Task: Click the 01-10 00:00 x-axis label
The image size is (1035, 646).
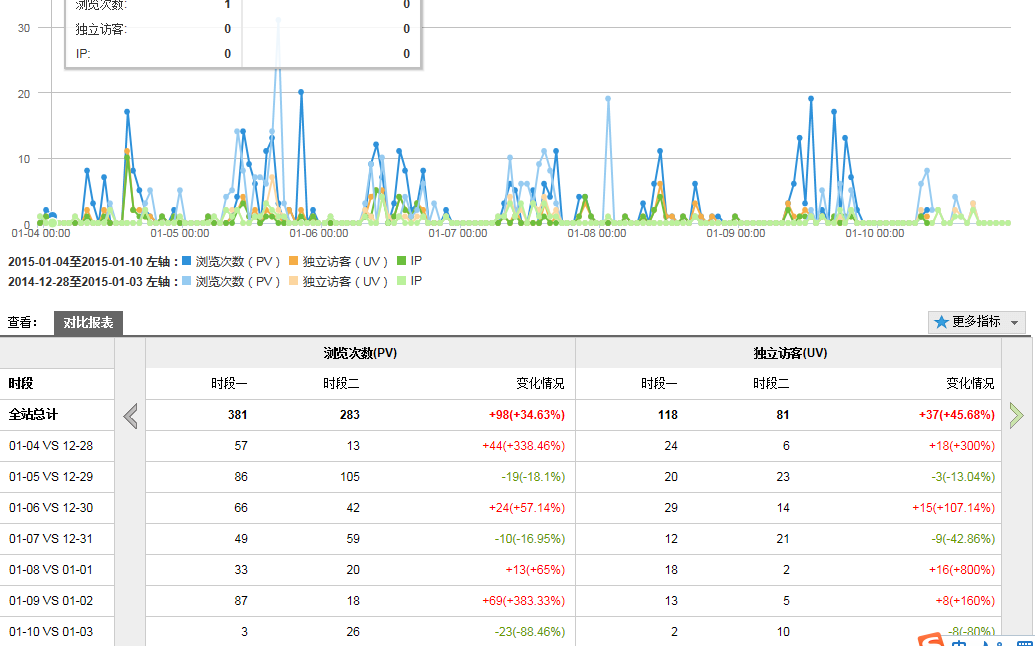Action: point(875,234)
